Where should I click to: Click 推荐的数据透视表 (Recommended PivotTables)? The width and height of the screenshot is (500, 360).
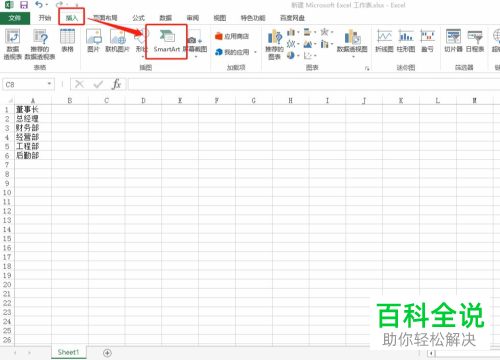40,44
